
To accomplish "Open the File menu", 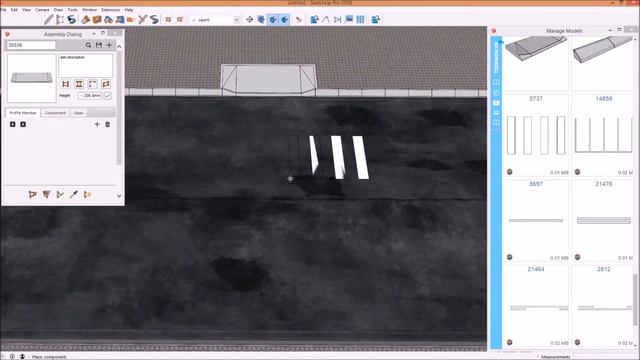I will click(x=3, y=9).
